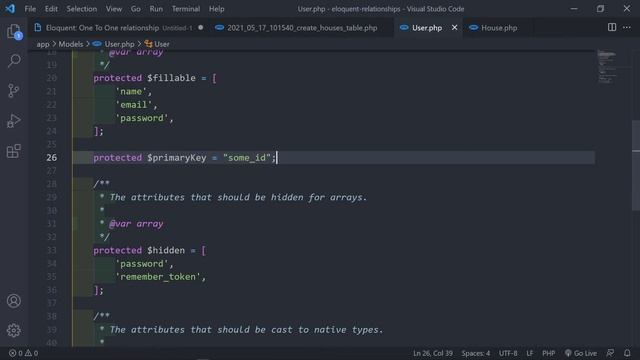Screen dimensions: 640x360
Task: Restore down the VS Code window
Action: (x=600, y=9)
